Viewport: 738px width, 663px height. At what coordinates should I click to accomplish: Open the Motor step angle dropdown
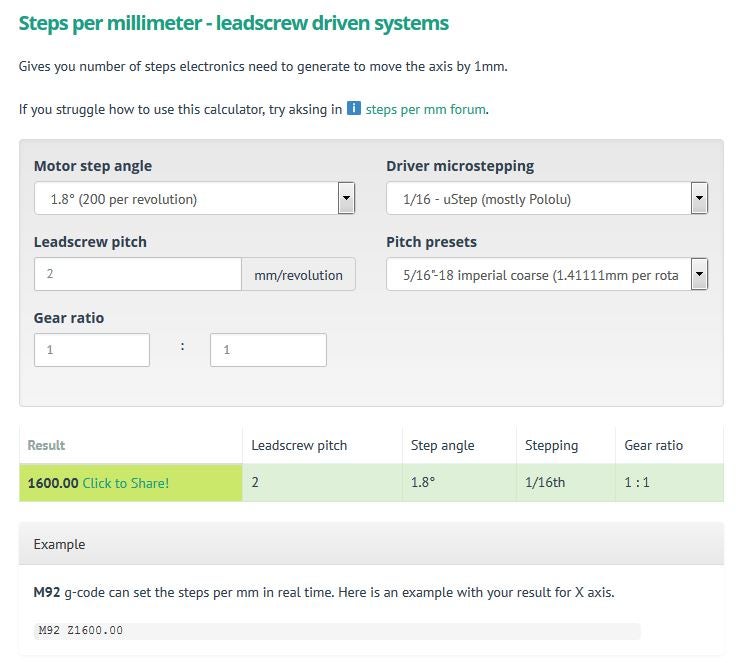click(195, 199)
